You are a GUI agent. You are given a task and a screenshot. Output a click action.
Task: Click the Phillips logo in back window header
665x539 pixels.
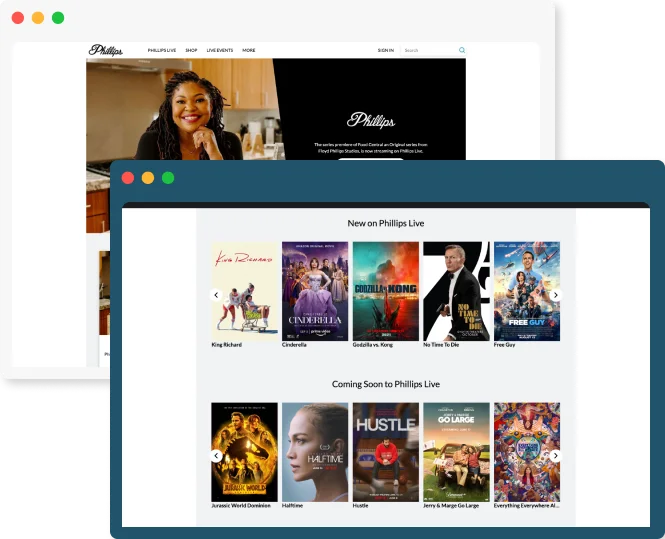[x=106, y=50]
